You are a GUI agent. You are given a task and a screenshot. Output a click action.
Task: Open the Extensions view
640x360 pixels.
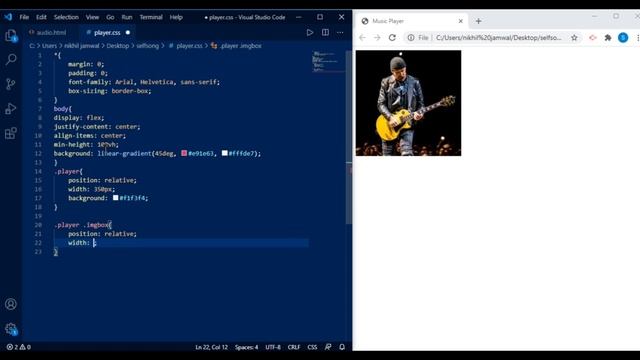click(x=11, y=133)
